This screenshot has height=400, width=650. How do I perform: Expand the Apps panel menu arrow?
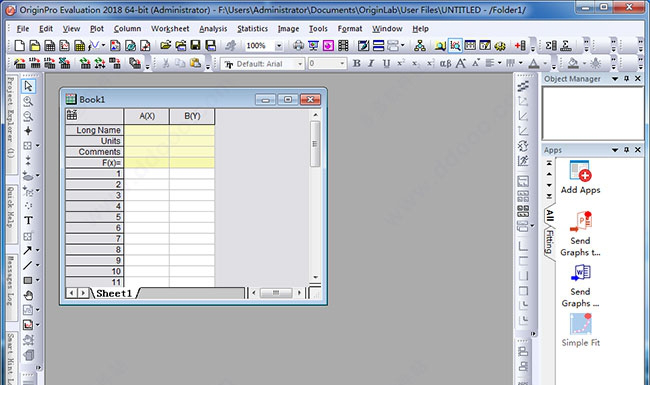coord(615,150)
